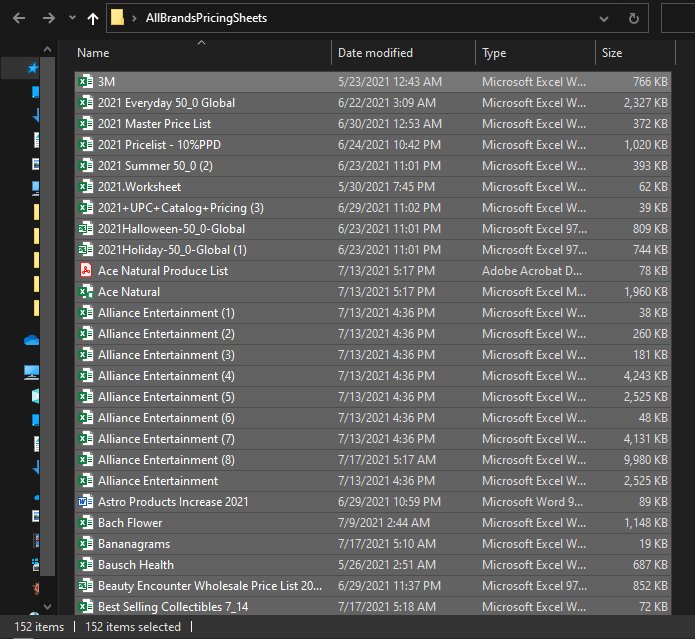Sort files by Size column
The height and width of the screenshot is (639, 695).
coord(635,53)
